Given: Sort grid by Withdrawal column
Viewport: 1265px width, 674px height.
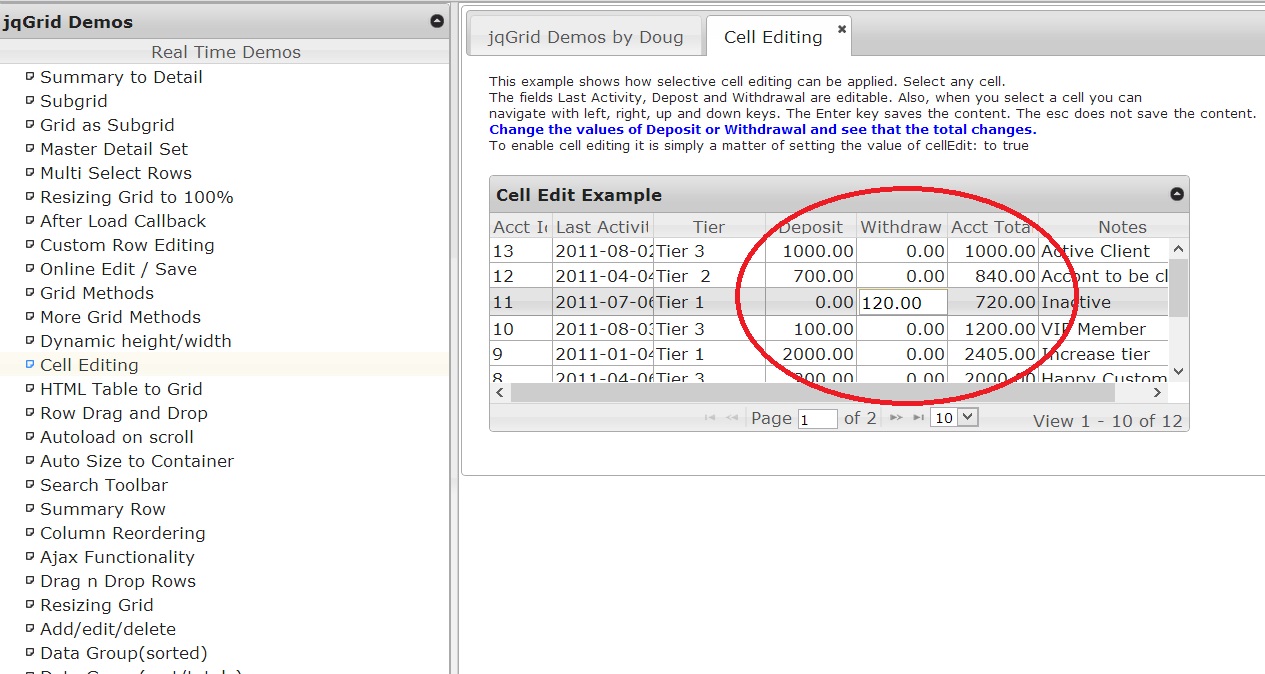Looking at the screenshot, I should (x=901, y=227).
